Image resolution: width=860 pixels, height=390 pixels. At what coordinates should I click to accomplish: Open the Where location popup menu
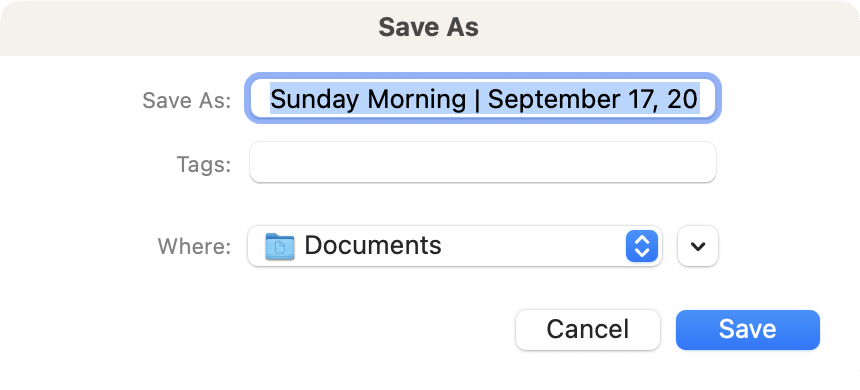coord(455,246)
